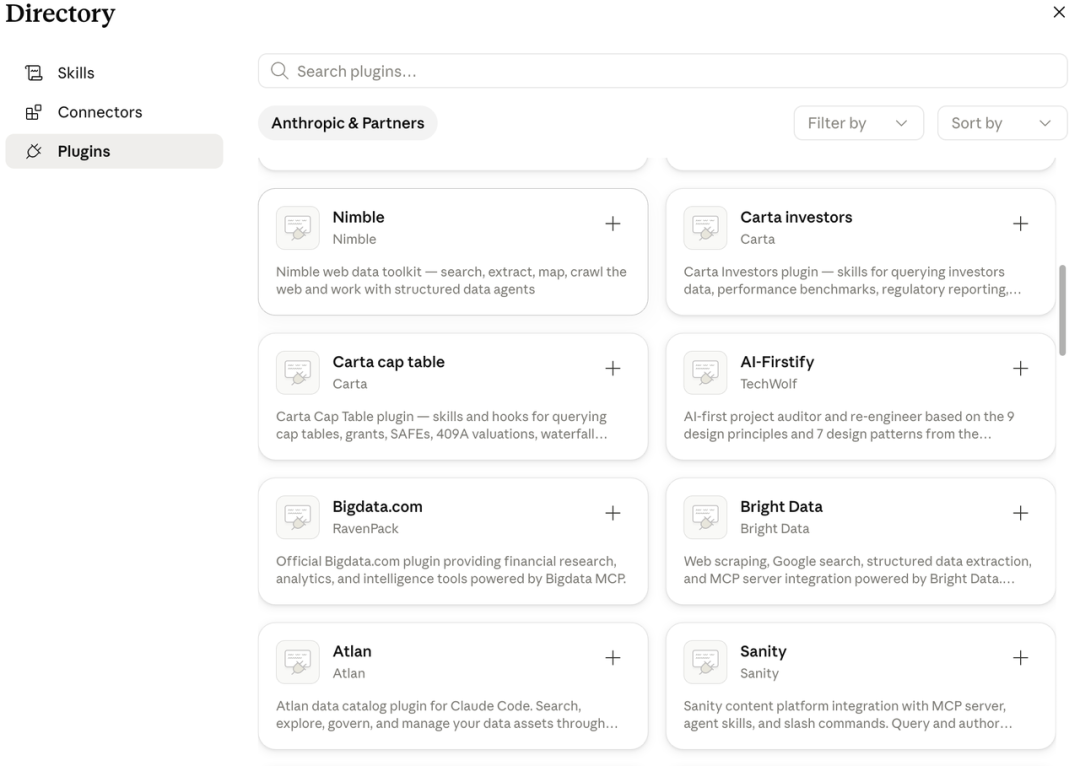Open the Atlan plugin title
1080x766 pixels.
352,651
